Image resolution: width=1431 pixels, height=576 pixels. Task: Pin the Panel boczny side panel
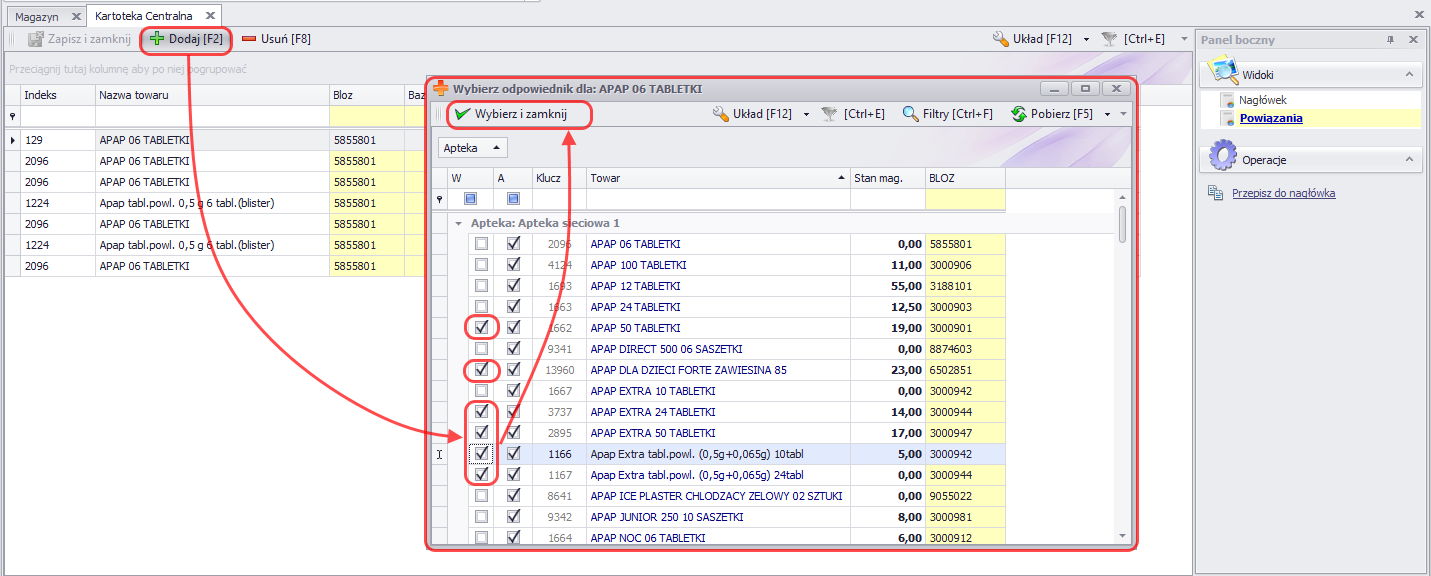[1390, 39]
